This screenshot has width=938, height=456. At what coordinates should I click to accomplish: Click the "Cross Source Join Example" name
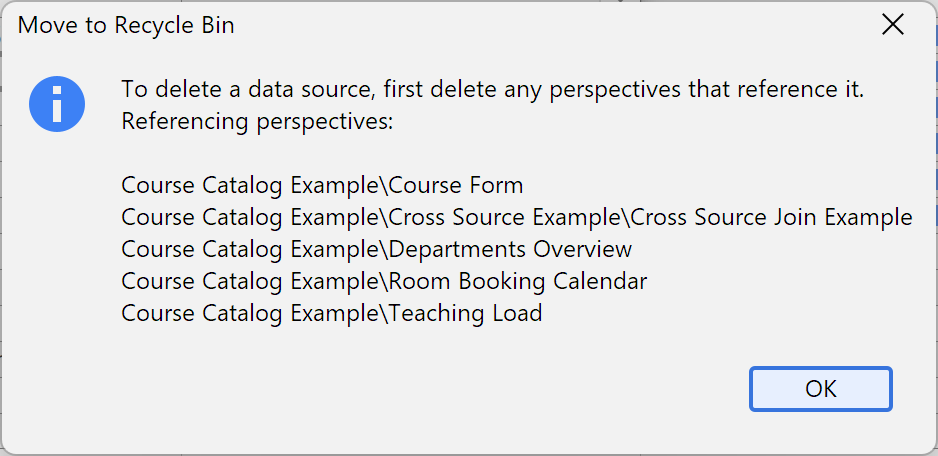(x=772, y=217)
